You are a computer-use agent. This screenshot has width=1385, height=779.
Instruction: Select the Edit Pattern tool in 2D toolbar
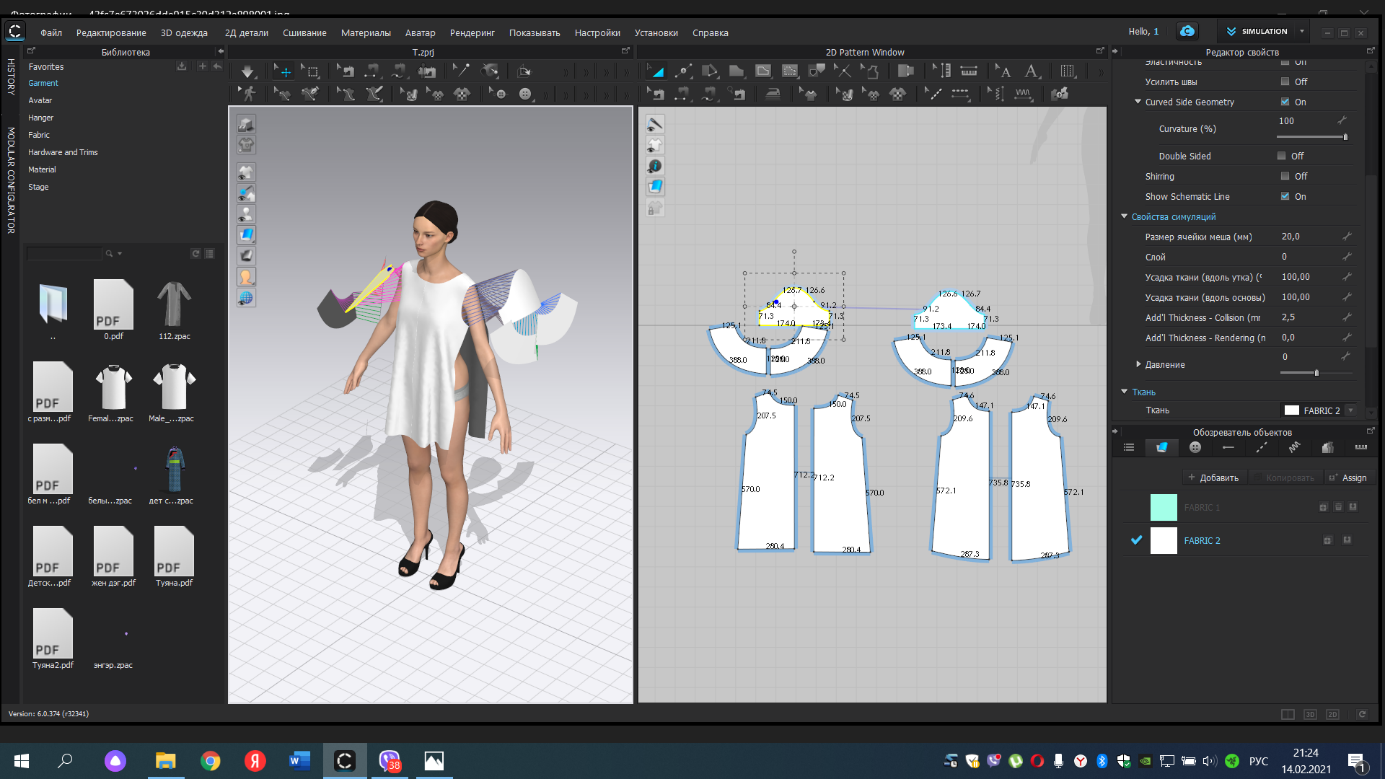(657, 72)
